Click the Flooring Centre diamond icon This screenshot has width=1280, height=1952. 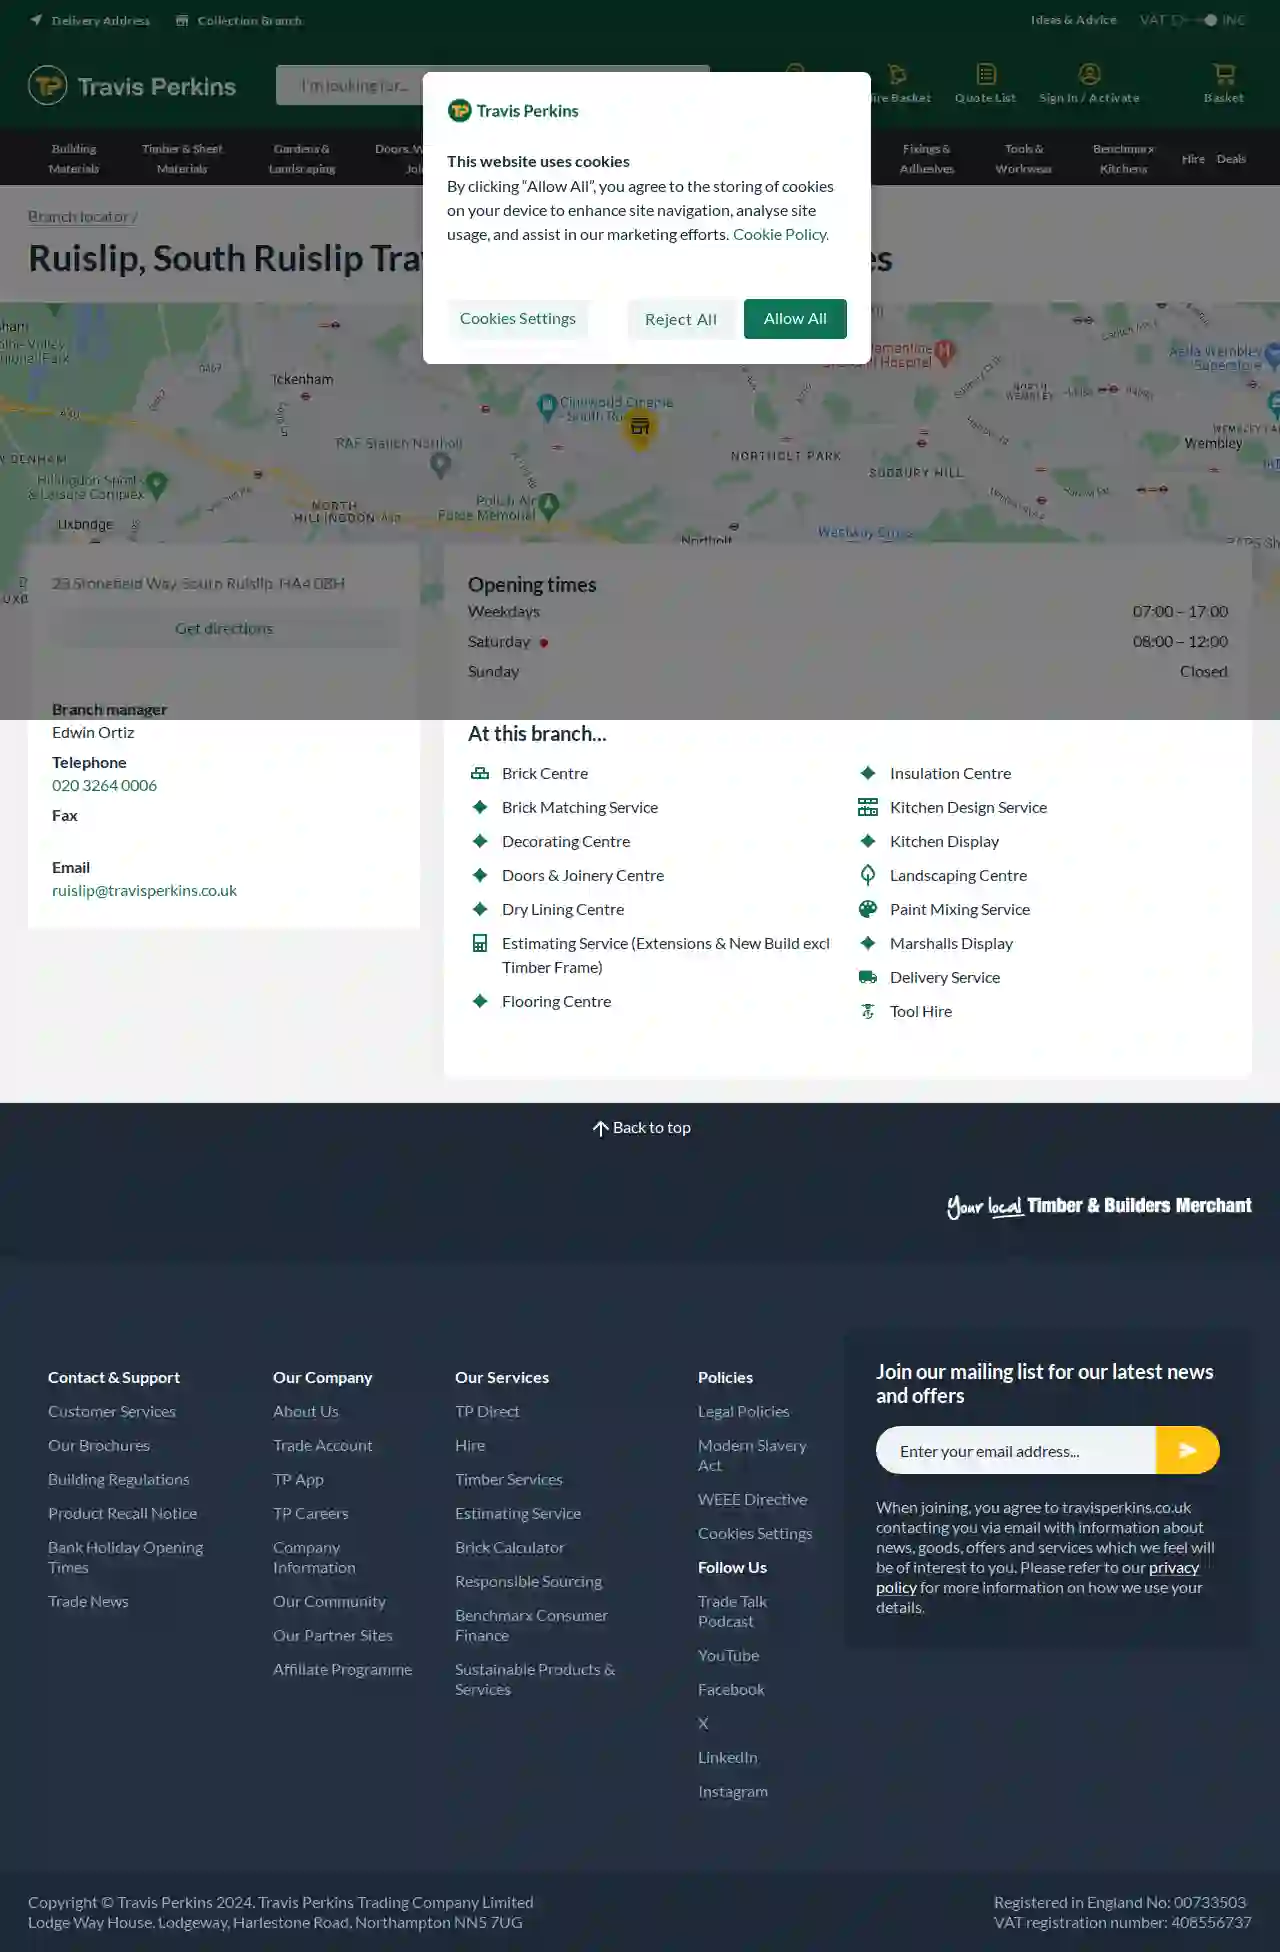[480, 1001]
